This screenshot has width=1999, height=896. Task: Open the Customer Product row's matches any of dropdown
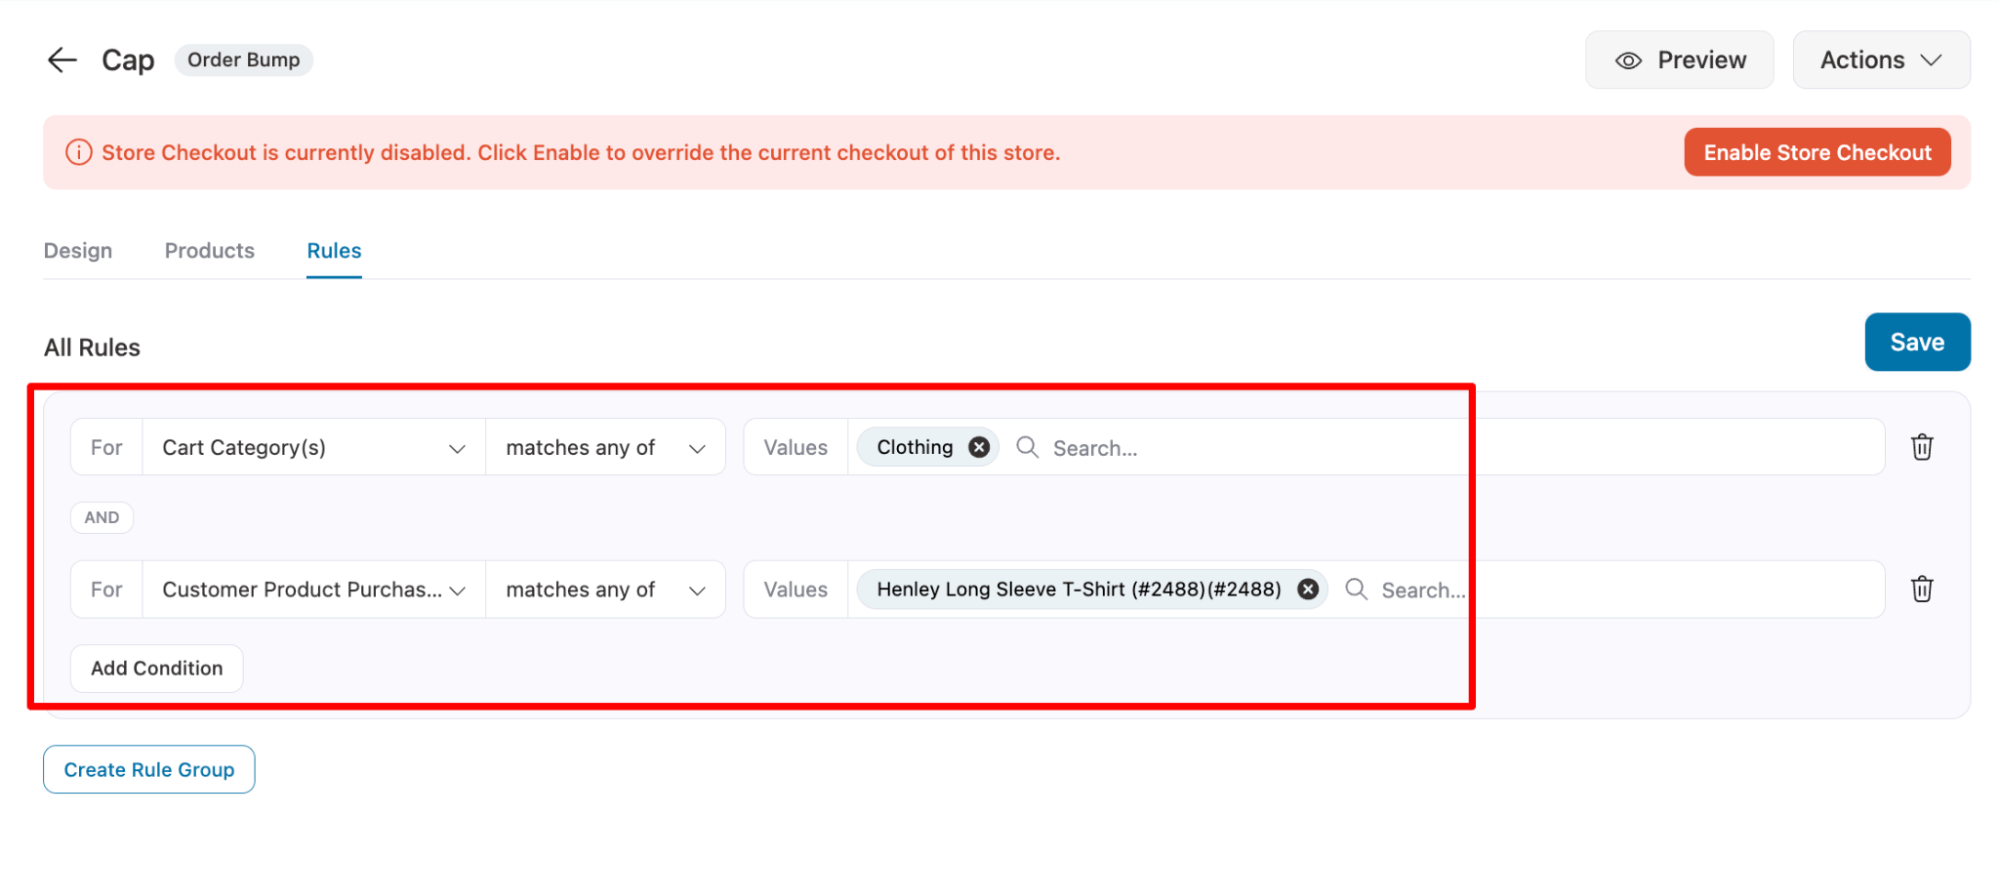[x=605, y=589]
